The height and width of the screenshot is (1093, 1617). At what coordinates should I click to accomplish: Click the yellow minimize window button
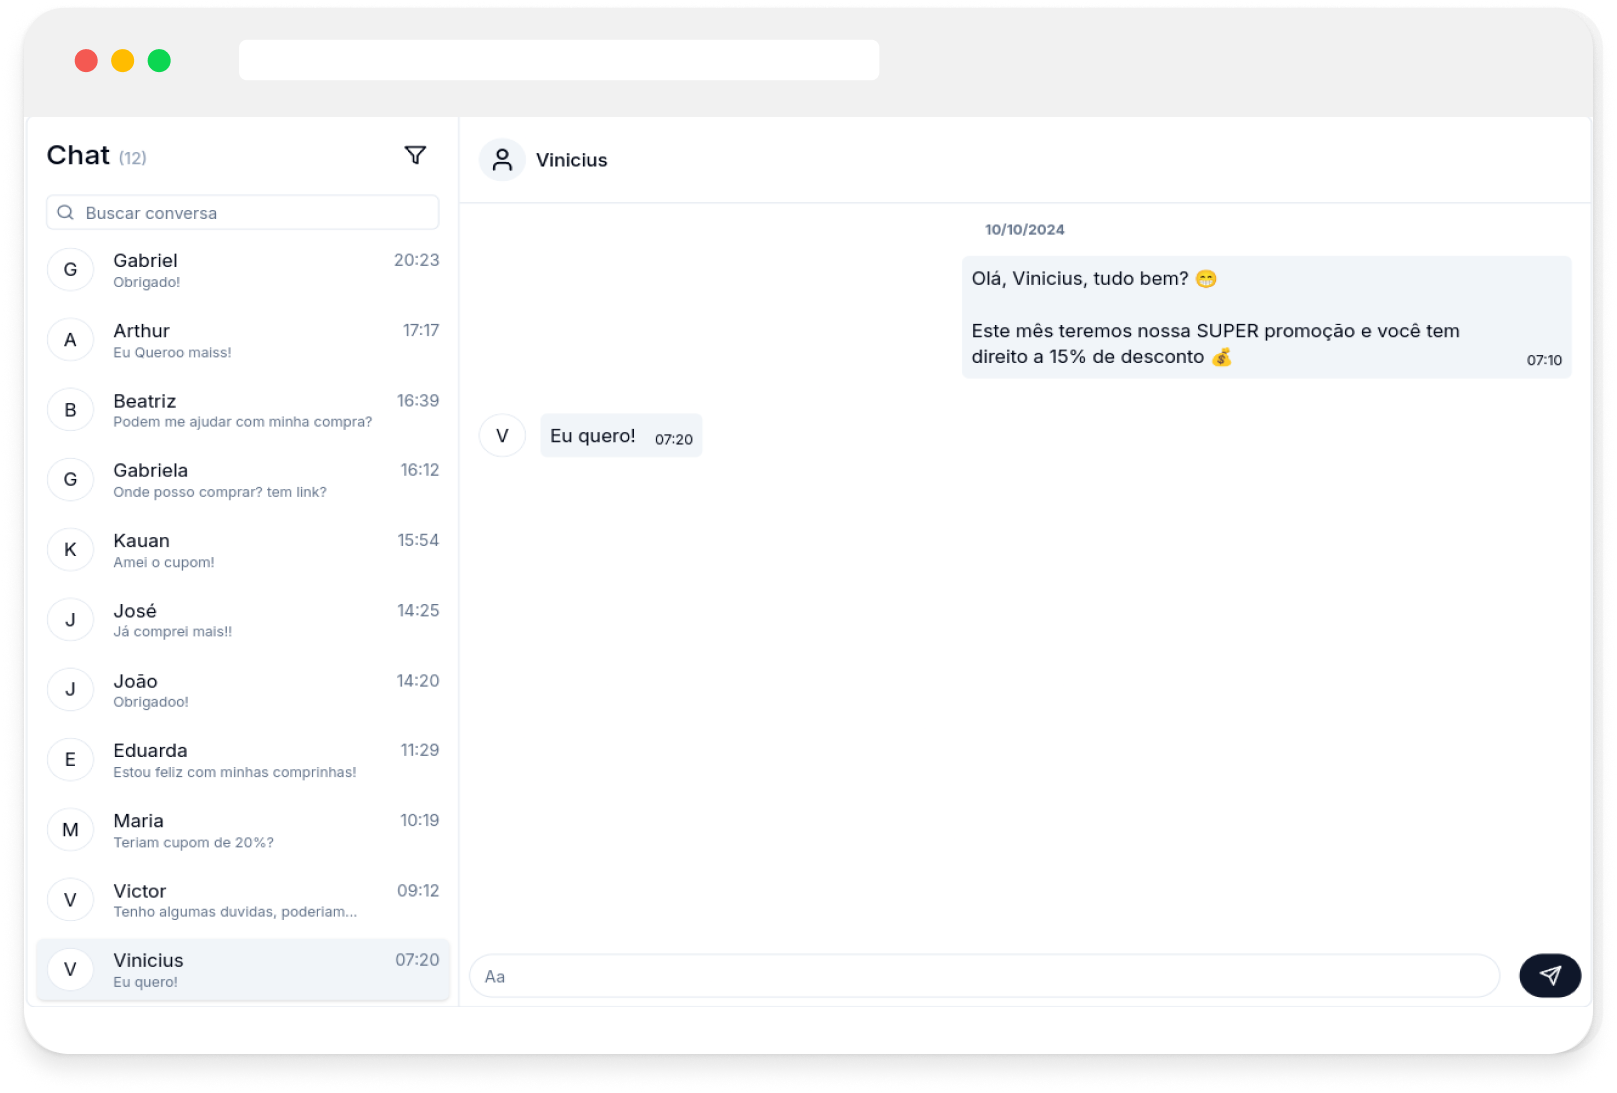pyautogui.click(x=122, y=61)
